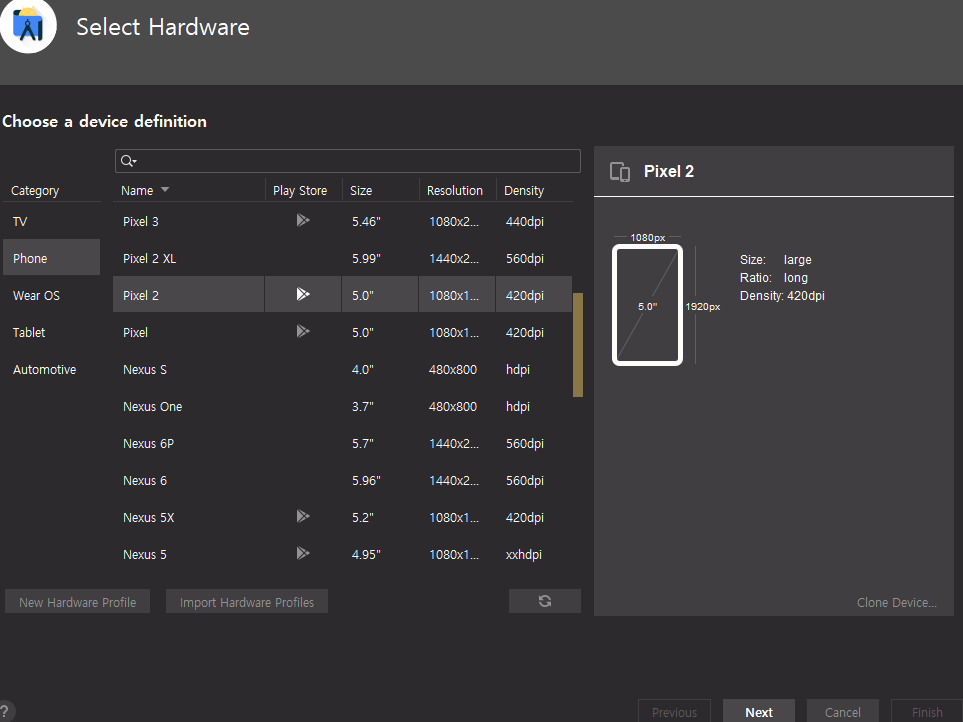Viewport: 963px width, 722px height.
Task: Select the Automotive category
Action: [x=52, y=370]
